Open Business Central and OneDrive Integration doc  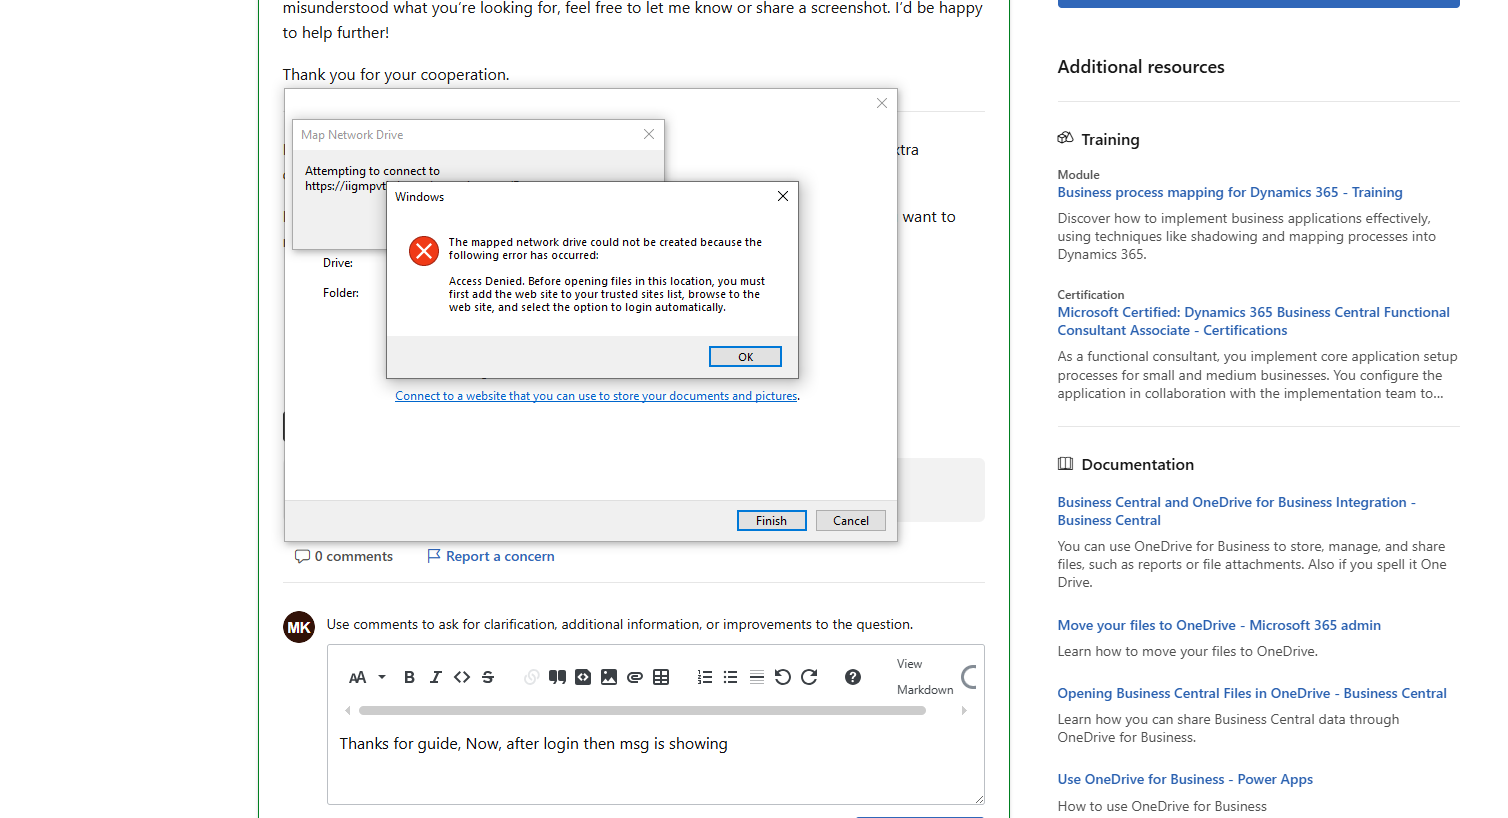pyautogui.click(x=1237, y=511)
